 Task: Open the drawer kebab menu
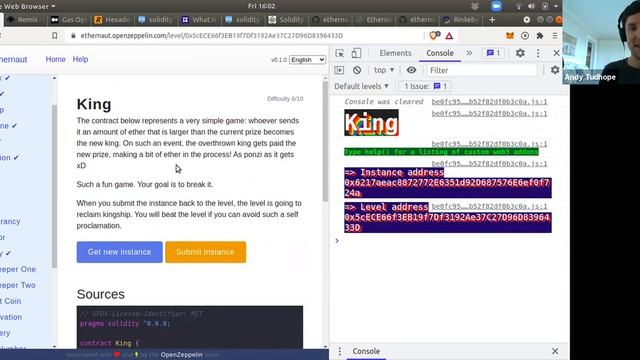point(340,351)
